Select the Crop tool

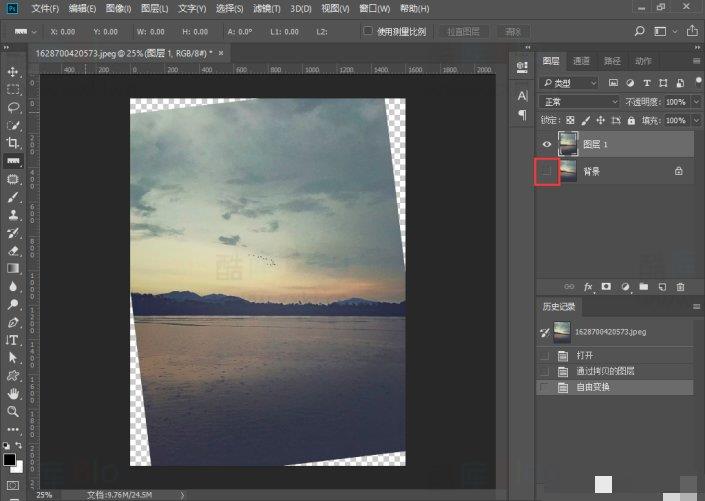tap(13, 143)
